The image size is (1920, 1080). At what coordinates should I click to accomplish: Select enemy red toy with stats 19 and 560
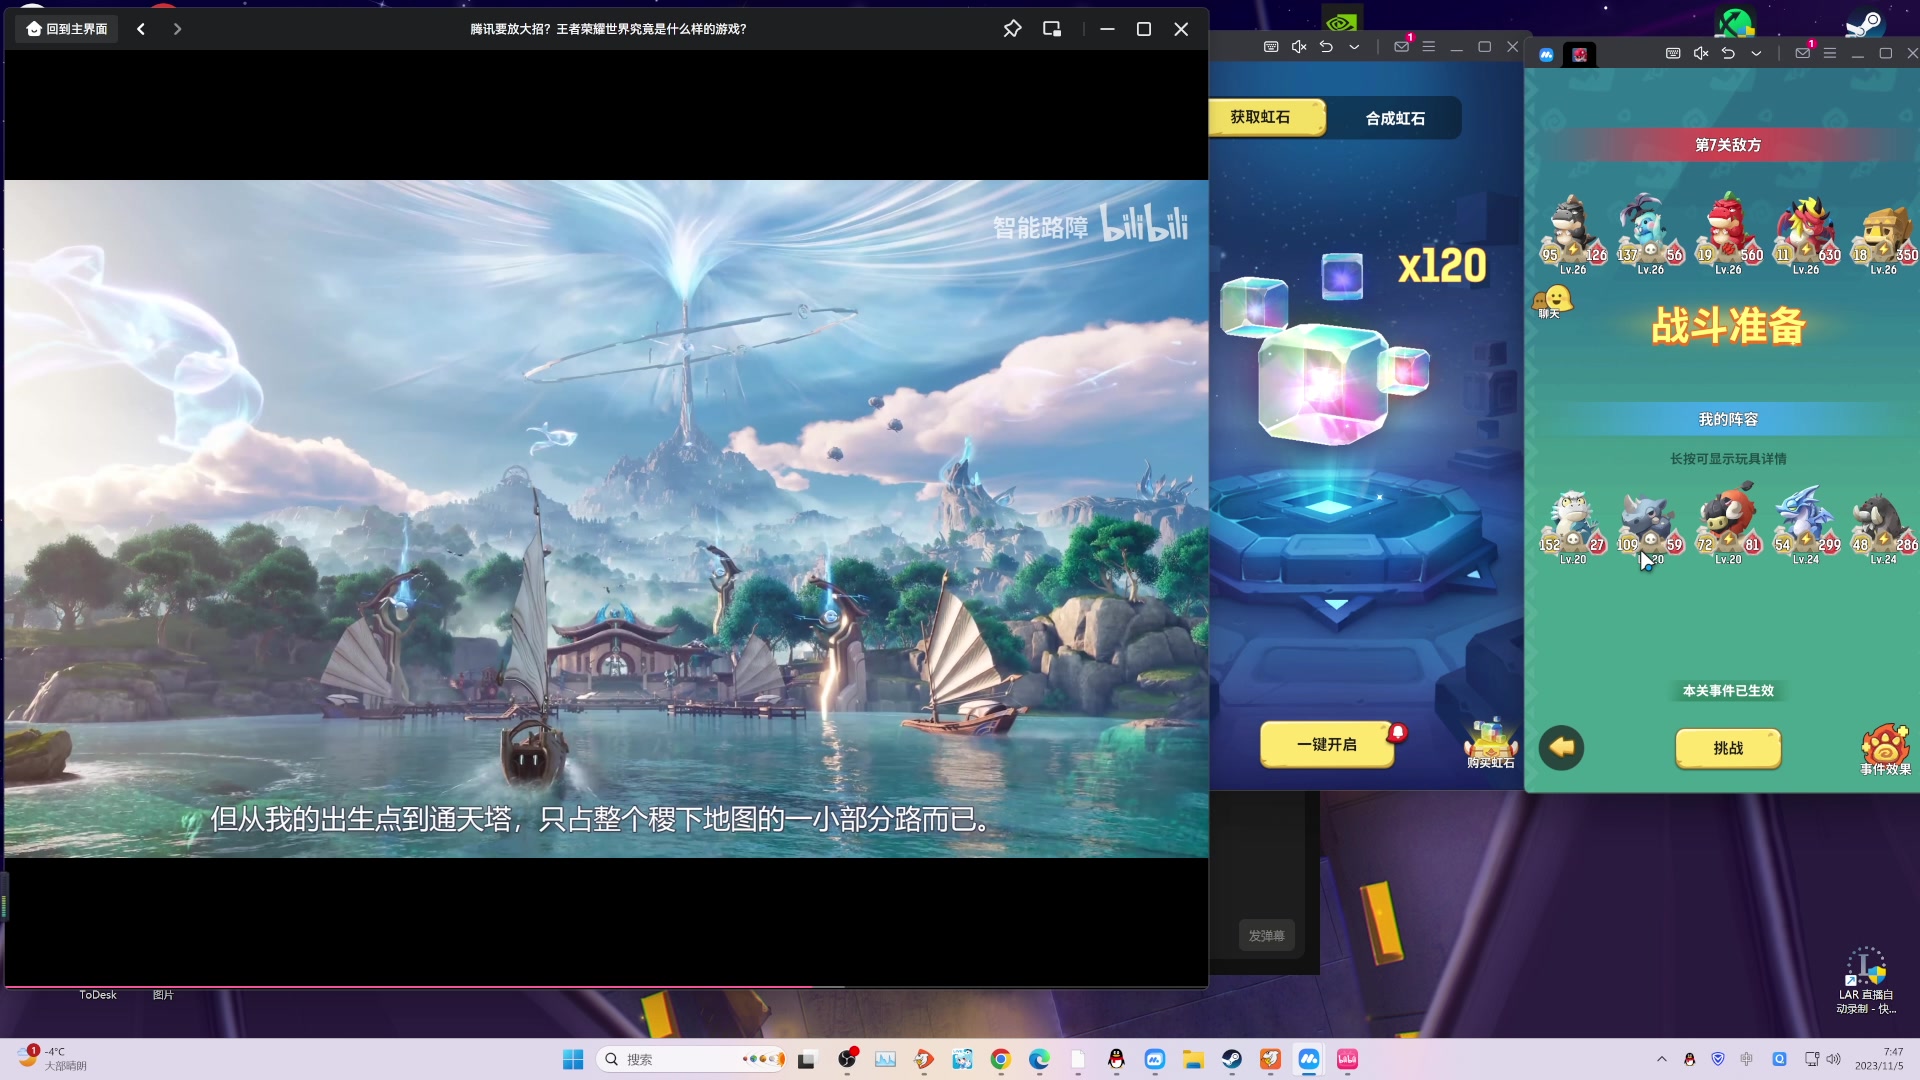point(1728,235)
